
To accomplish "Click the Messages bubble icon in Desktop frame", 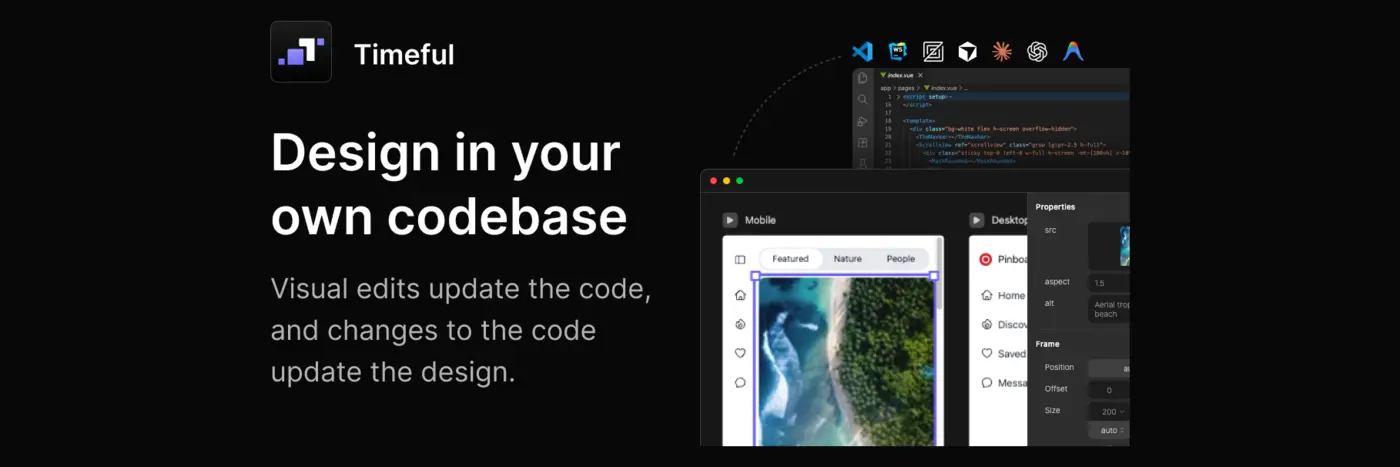I will [x=986, y=382].
